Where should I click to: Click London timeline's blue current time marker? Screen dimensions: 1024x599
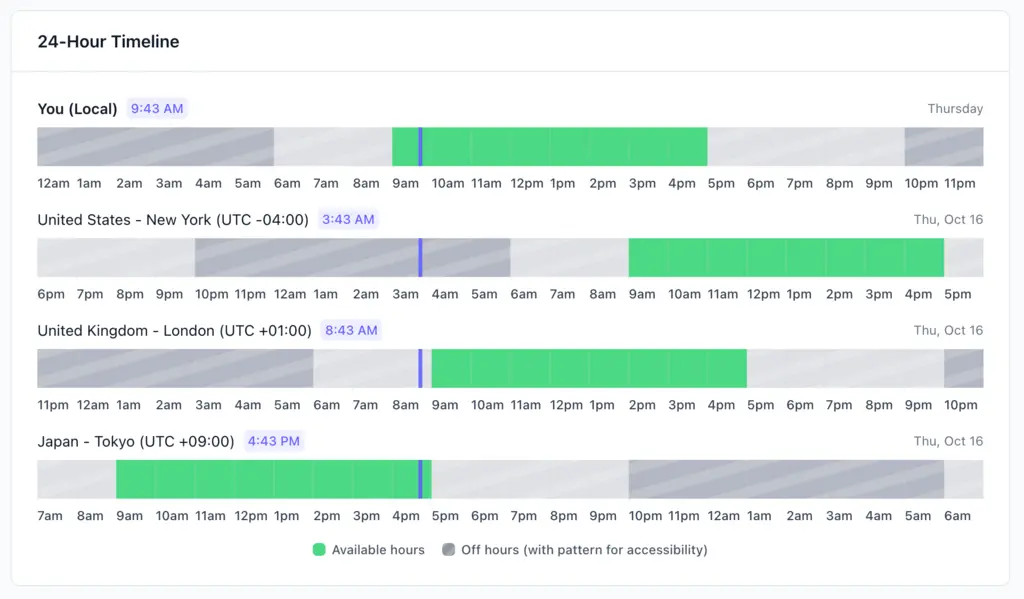[x=420, y=369]
